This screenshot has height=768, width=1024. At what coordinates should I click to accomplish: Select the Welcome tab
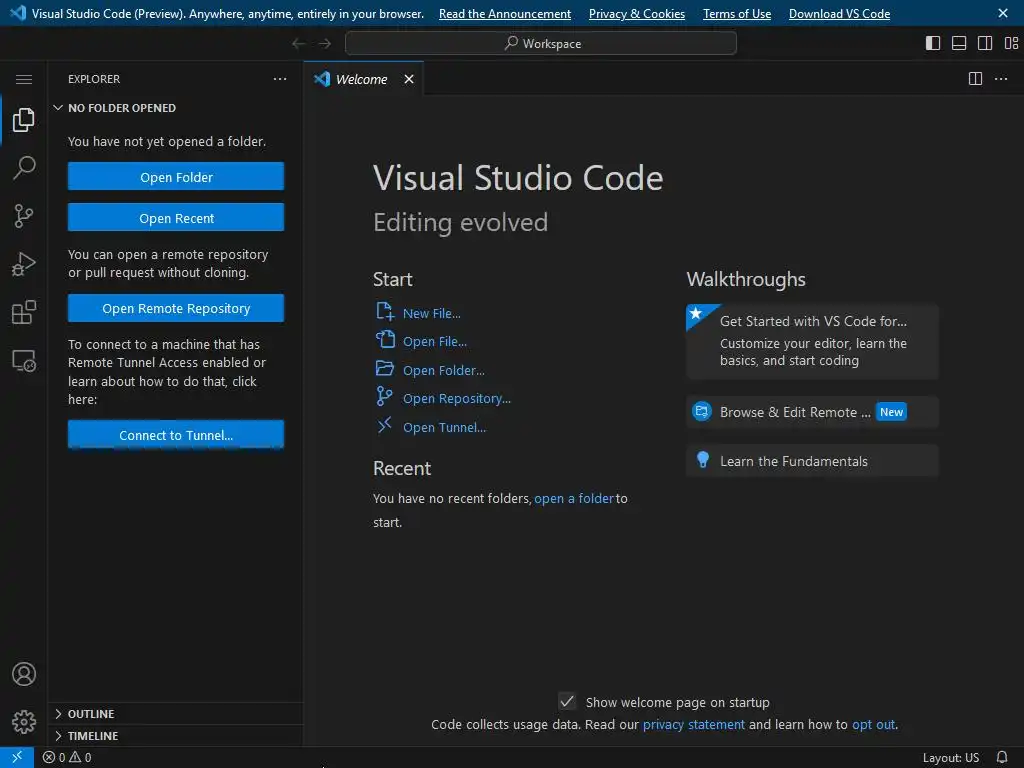click(x=361, y=79)
